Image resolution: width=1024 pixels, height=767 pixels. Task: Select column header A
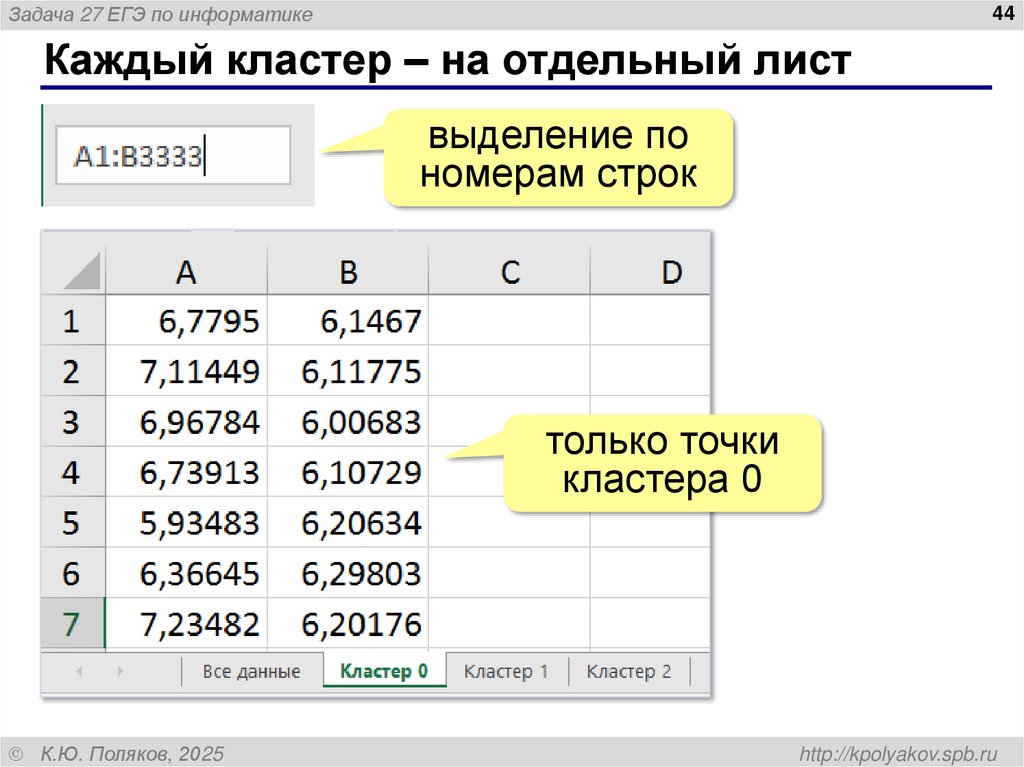tap(186, 270)
